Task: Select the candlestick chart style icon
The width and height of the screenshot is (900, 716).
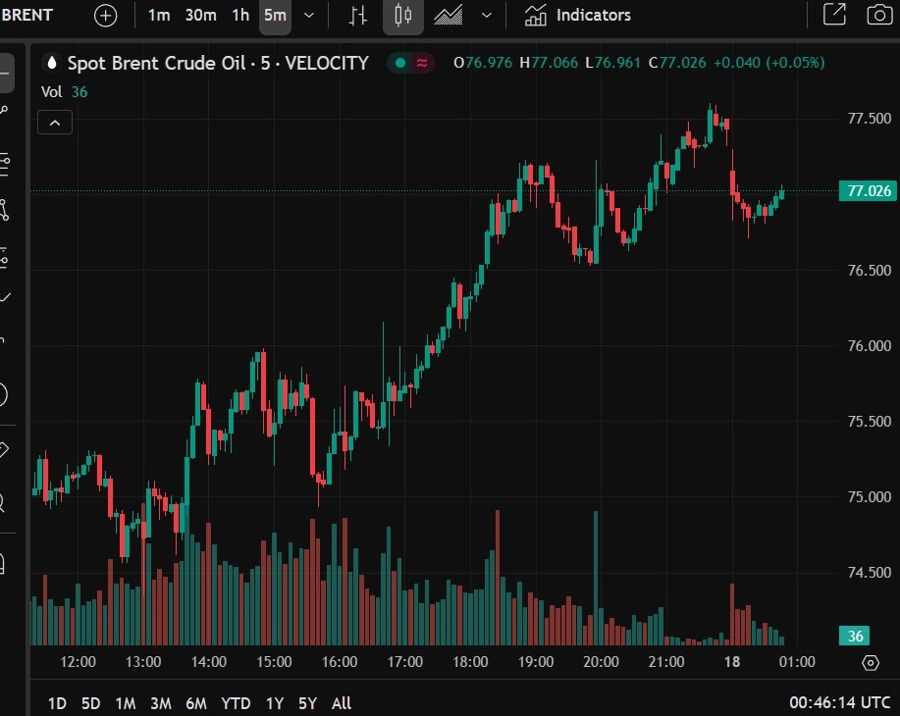Action: pos(403,16)
